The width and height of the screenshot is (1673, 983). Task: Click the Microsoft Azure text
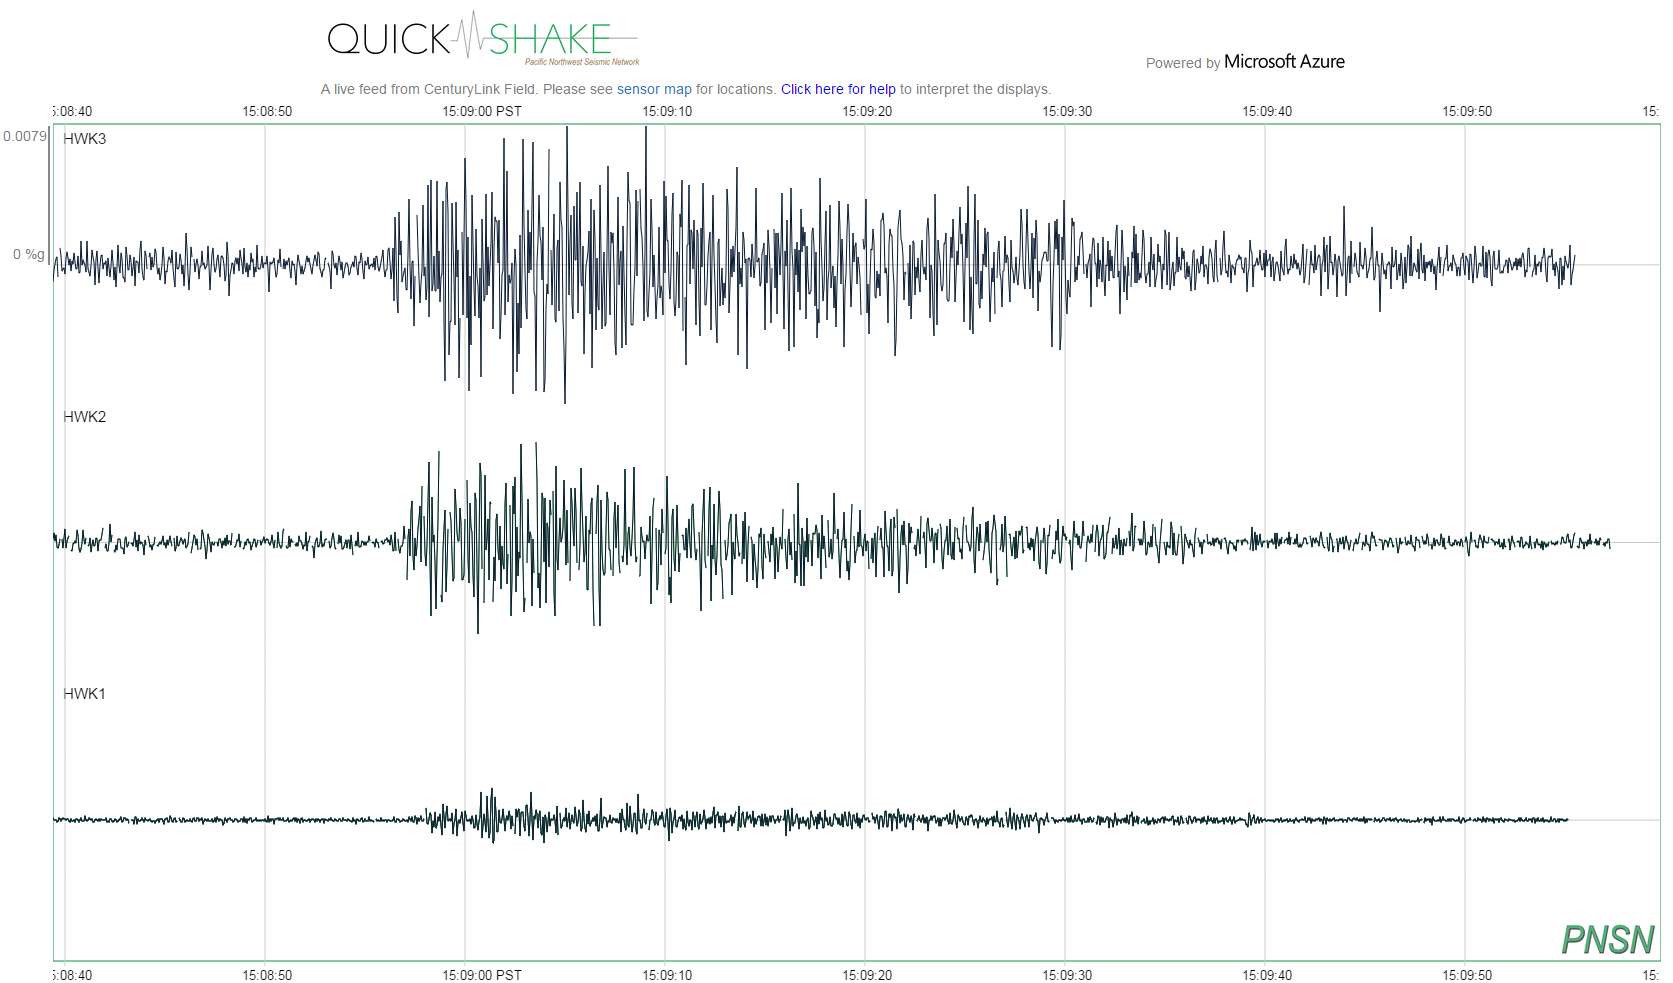point(1284,62)
